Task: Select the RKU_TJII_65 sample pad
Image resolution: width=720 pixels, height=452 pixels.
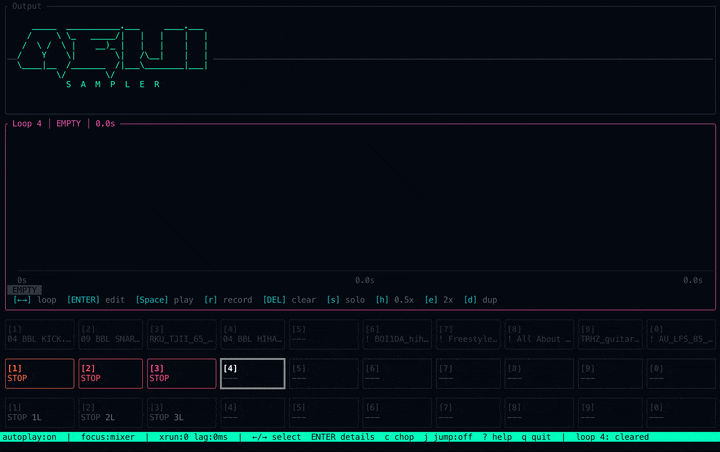Action: click(x=181, y=334)
